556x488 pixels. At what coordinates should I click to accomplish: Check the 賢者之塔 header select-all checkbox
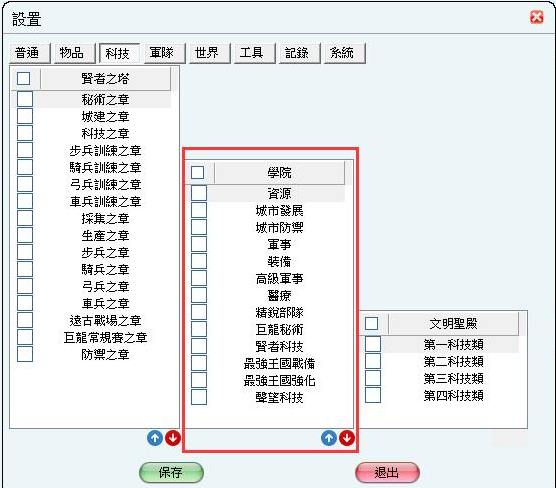click(23, 78)
